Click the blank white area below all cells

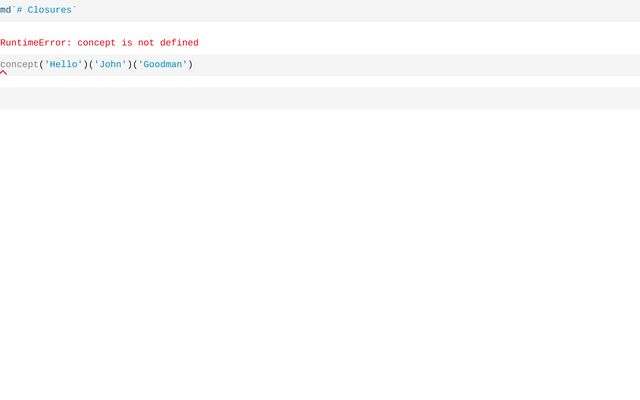320,250
